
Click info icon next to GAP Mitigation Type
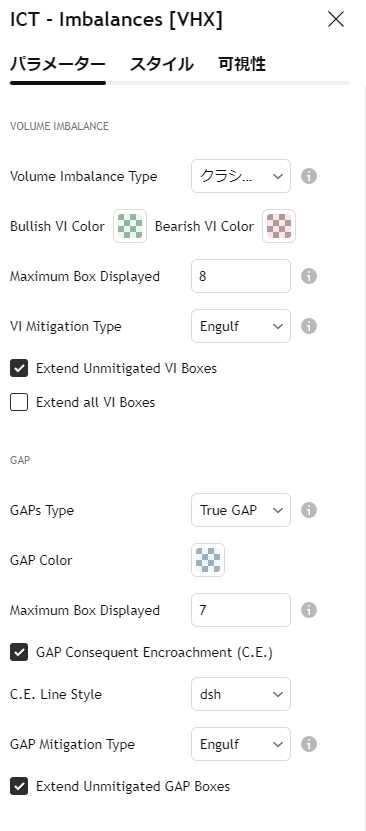[x=309, y=744]
